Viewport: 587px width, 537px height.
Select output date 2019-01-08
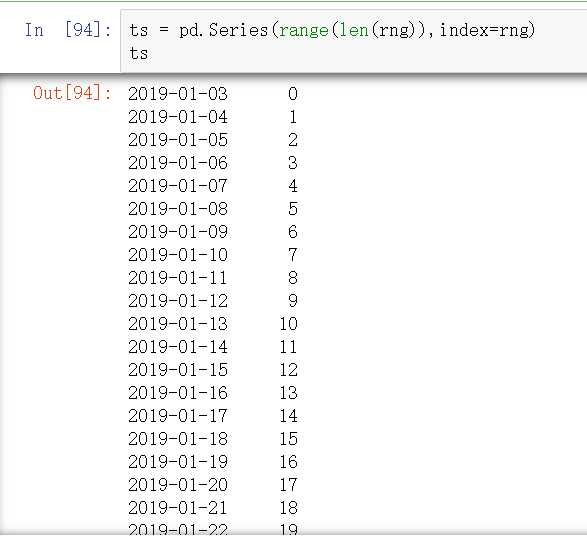click(x=178, y=209)
